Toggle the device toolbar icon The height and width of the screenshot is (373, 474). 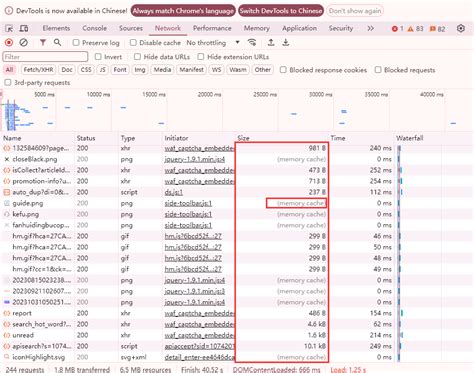coord(24,29)
